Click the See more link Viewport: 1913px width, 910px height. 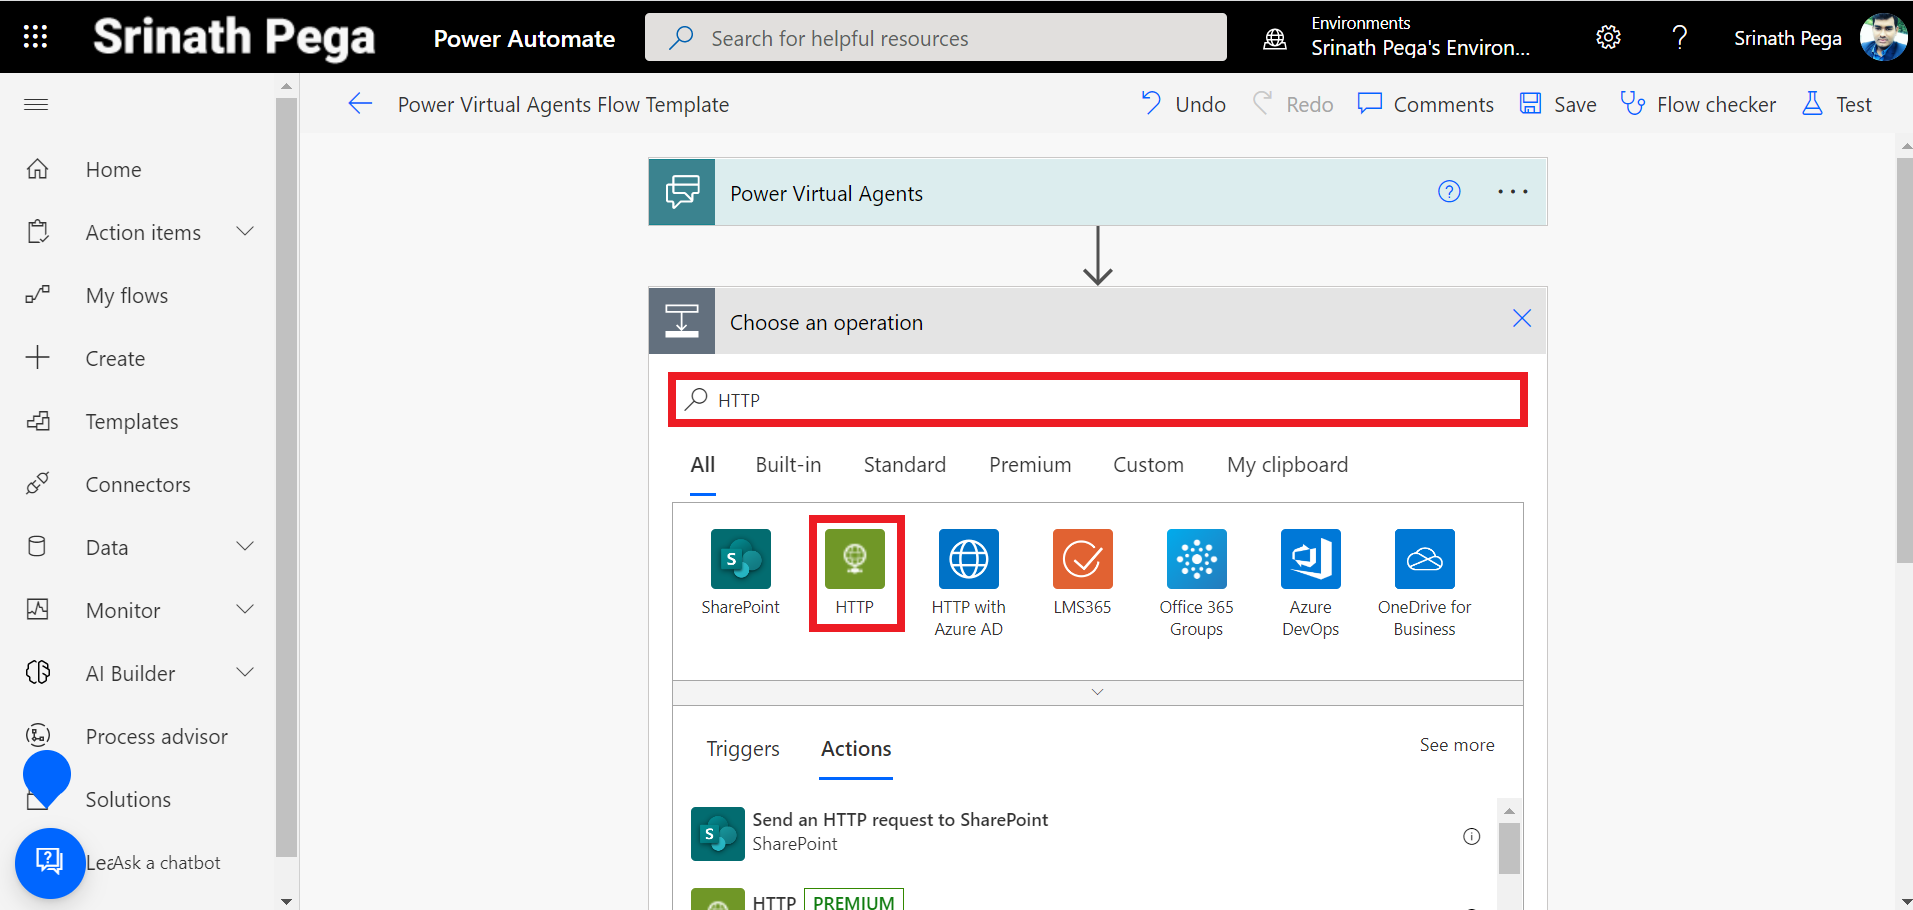1456,745
